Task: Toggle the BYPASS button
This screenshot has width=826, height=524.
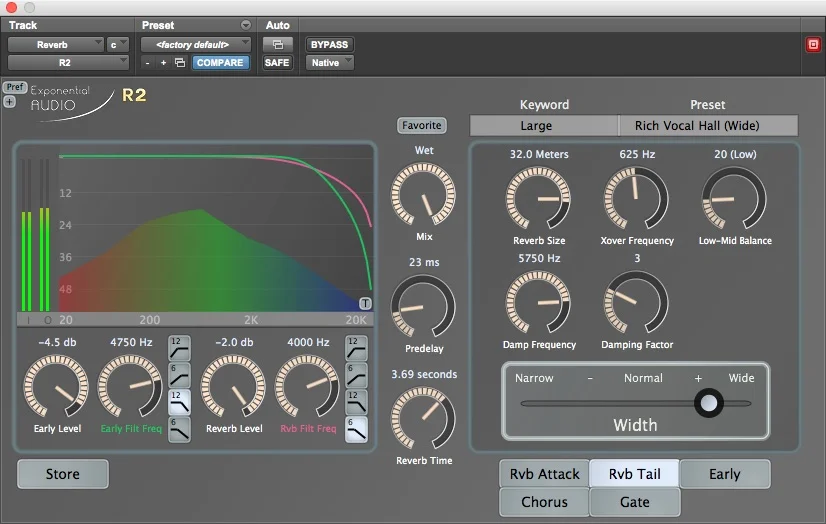Action: 329,45
